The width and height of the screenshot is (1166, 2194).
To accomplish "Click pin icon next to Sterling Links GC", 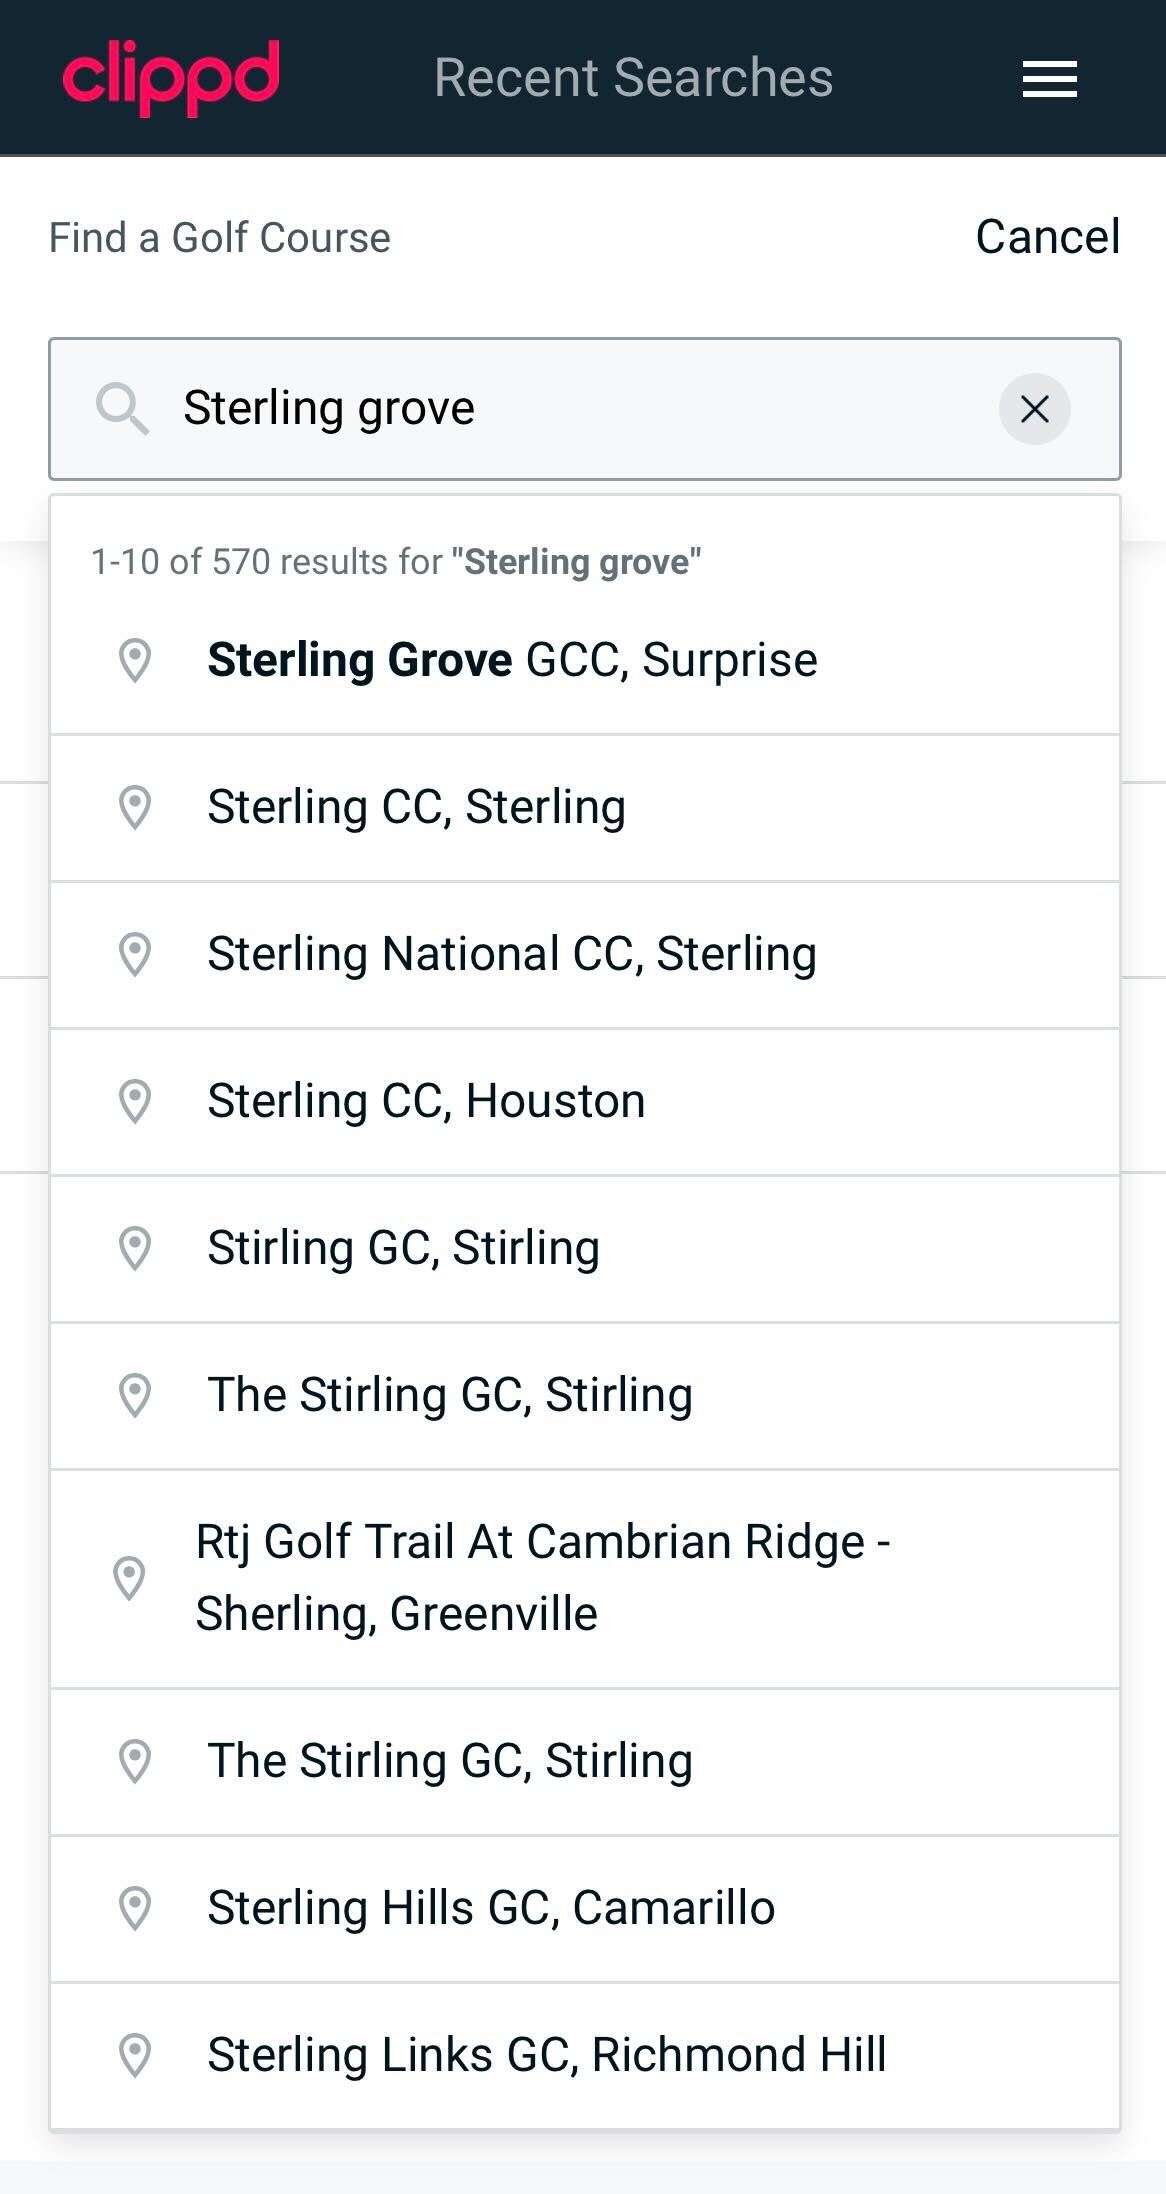I will coord(135,2055).
